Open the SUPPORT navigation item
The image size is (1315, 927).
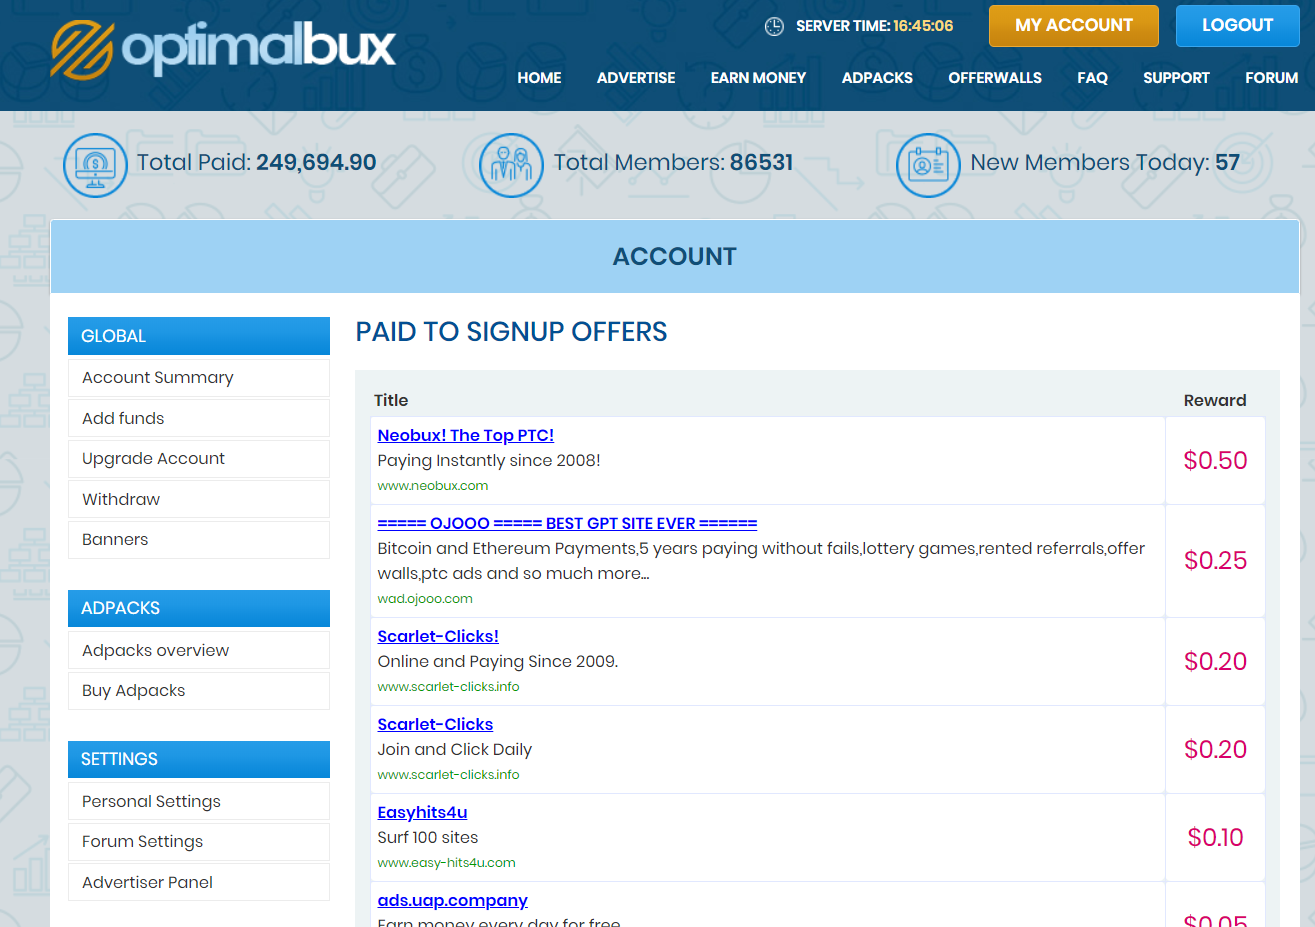[x=1176, y=78]
